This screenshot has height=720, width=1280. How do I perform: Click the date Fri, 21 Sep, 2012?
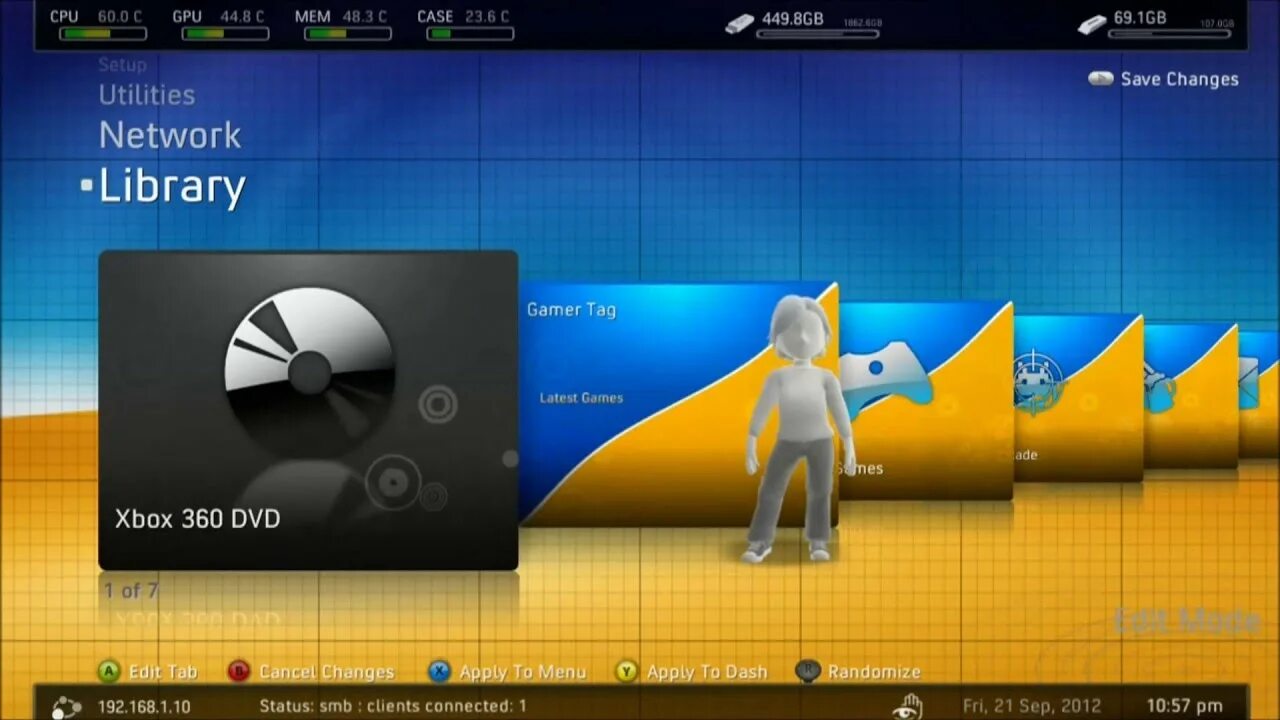[x=1031, y=706]
